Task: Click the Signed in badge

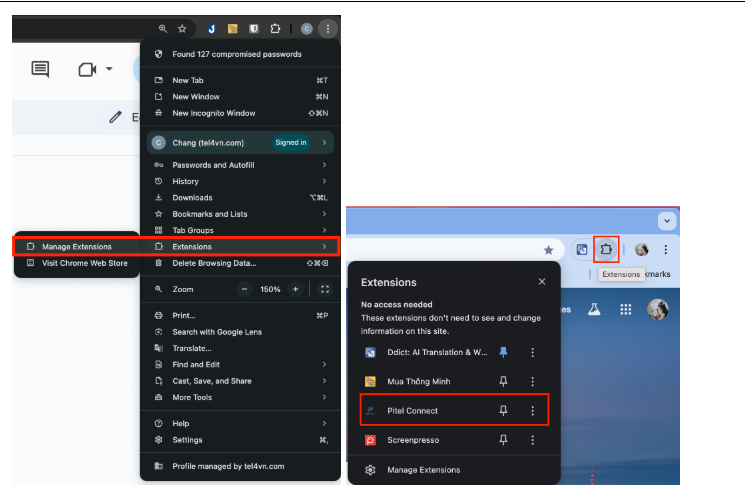Action: pos(291,143)
